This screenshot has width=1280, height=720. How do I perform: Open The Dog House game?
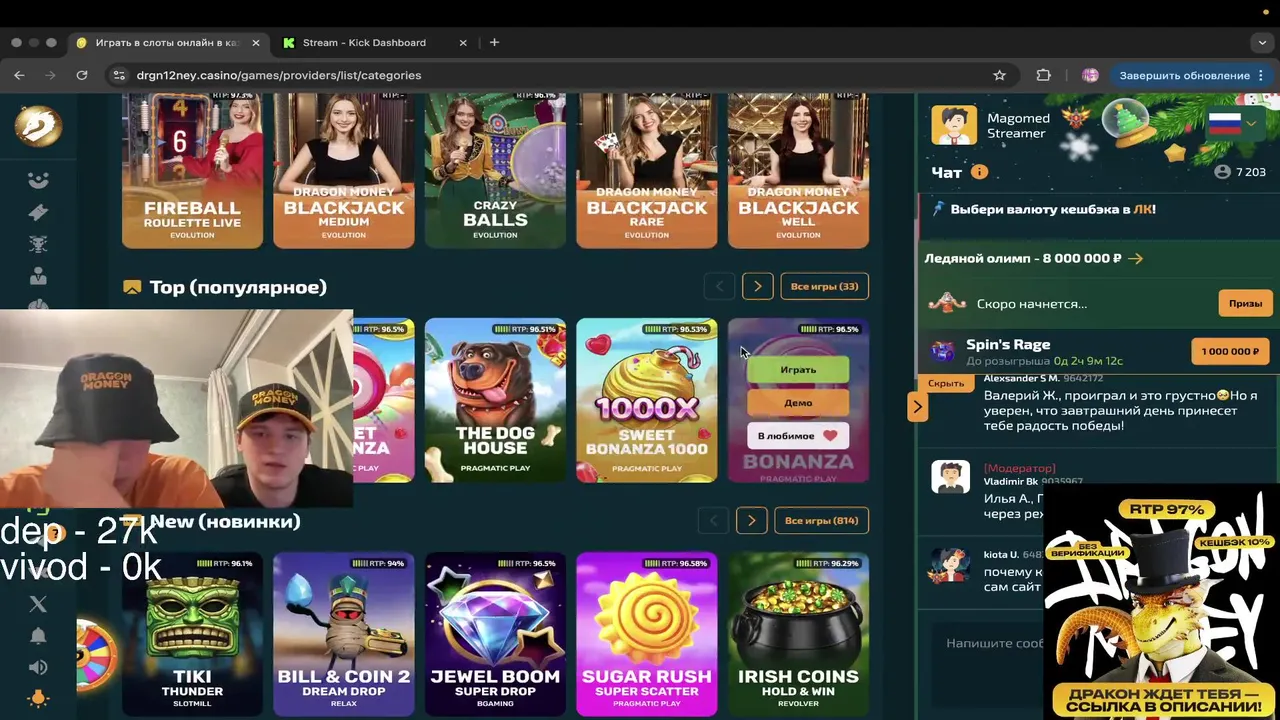[x=495, y=400]
